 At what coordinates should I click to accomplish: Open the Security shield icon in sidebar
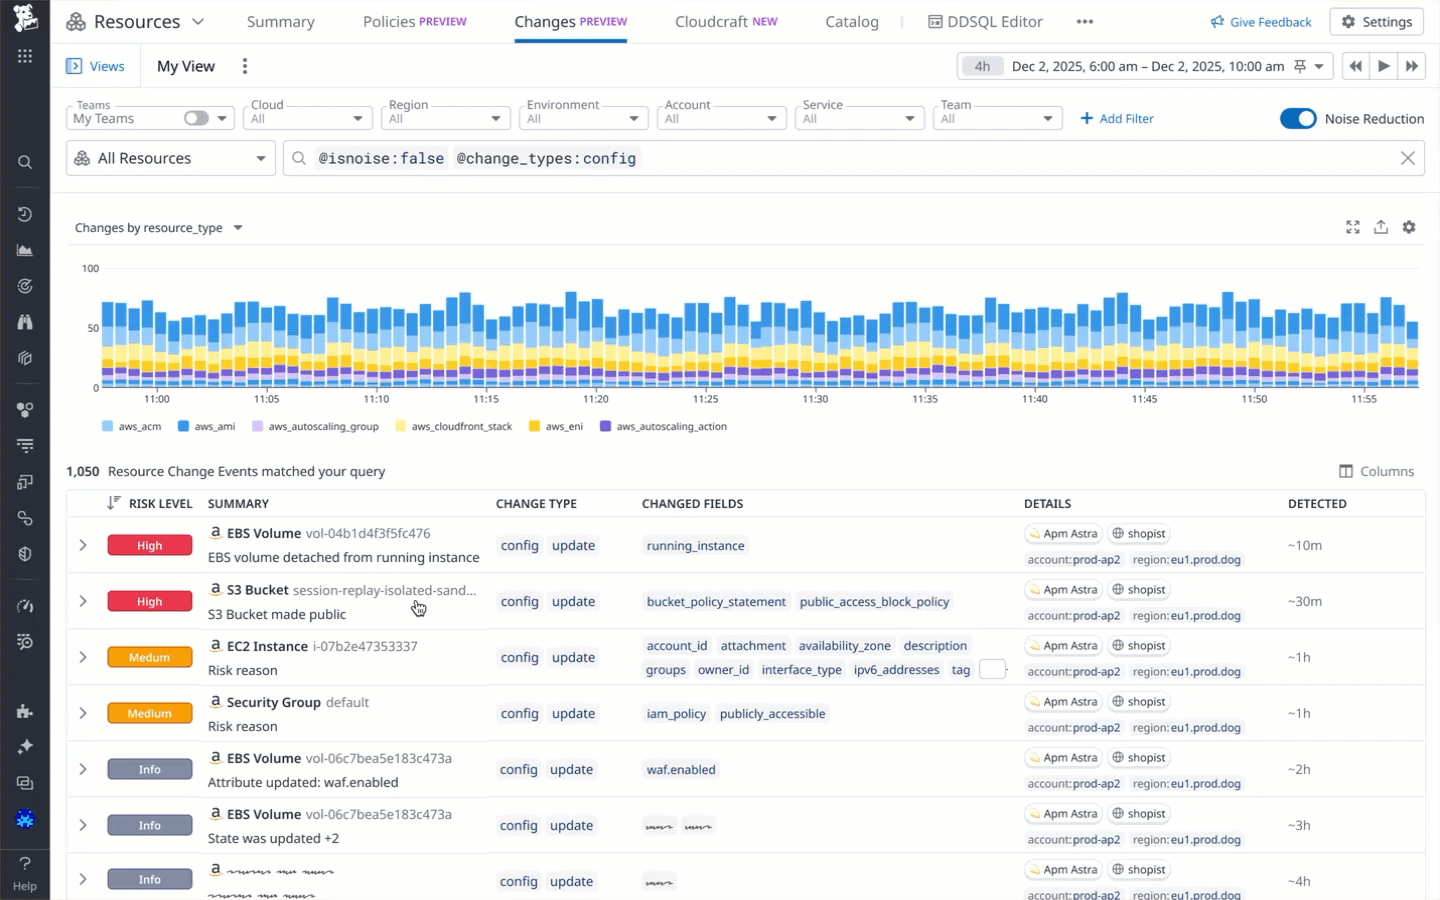[x=25, y=554]
